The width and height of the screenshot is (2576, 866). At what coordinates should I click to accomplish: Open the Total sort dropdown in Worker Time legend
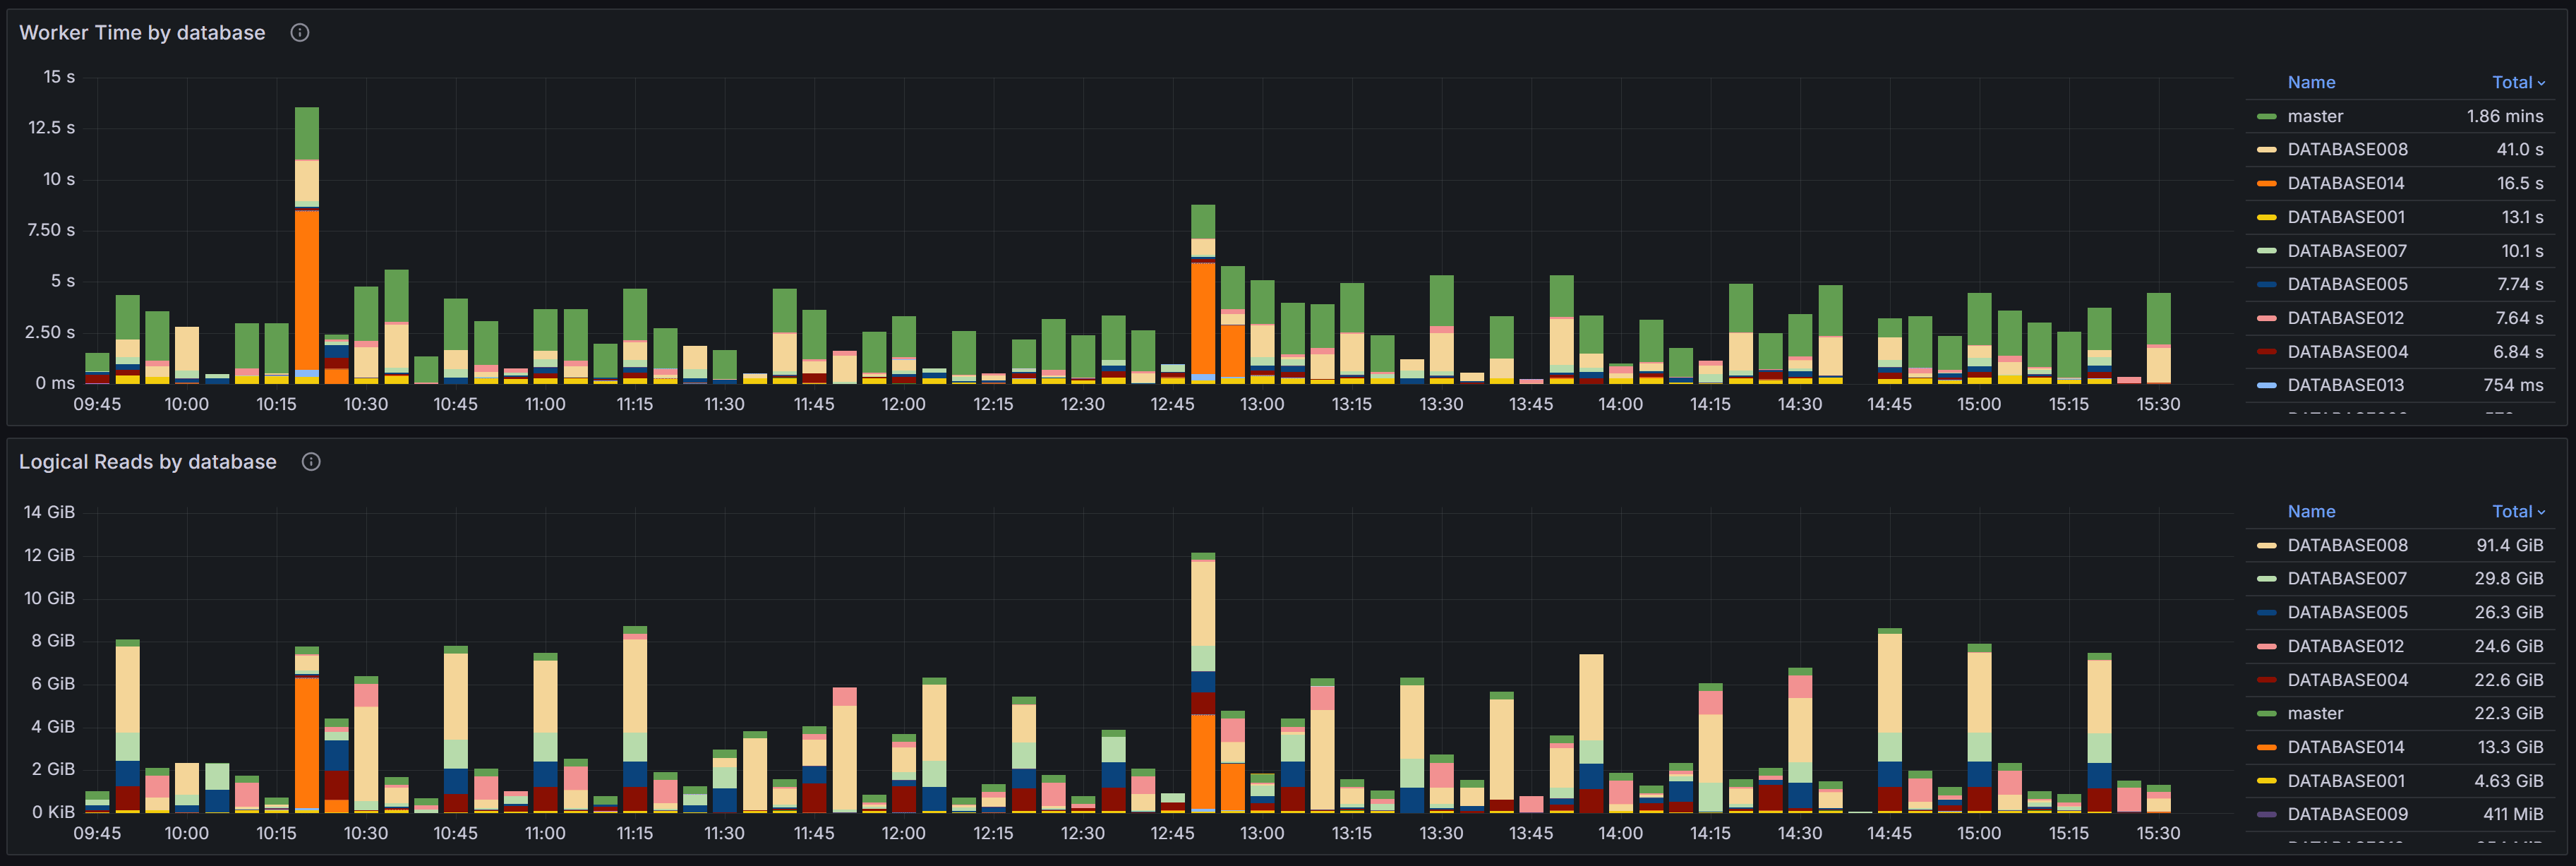[2517, 82]
